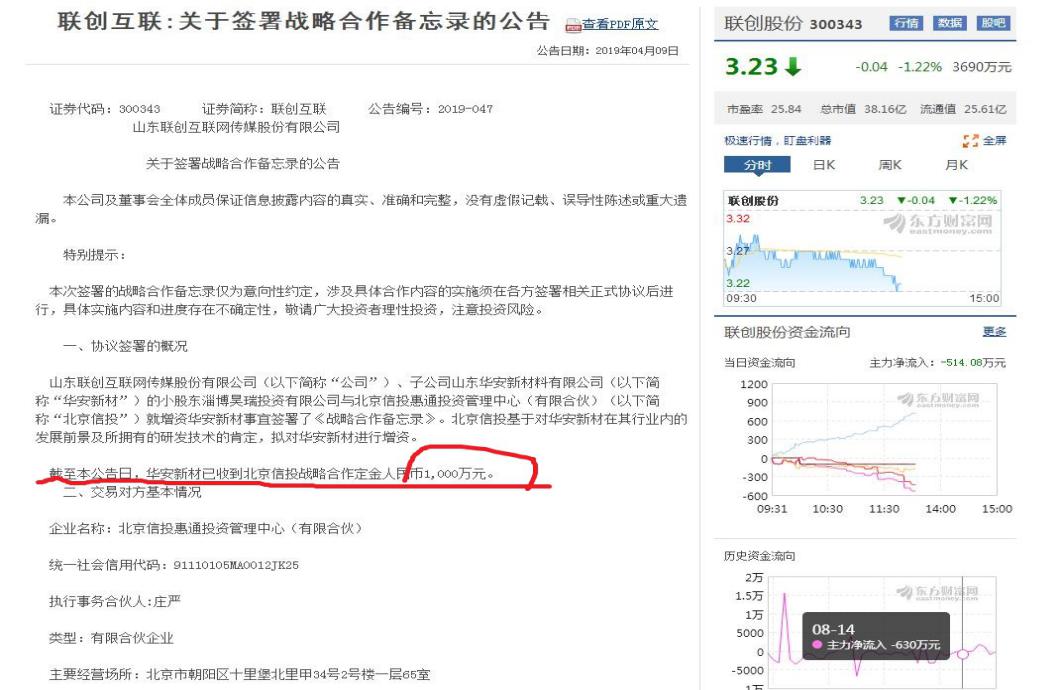Click 证券代码：300343 text
Viewport: 1060px width, 690px height.
tap(105, 109)
